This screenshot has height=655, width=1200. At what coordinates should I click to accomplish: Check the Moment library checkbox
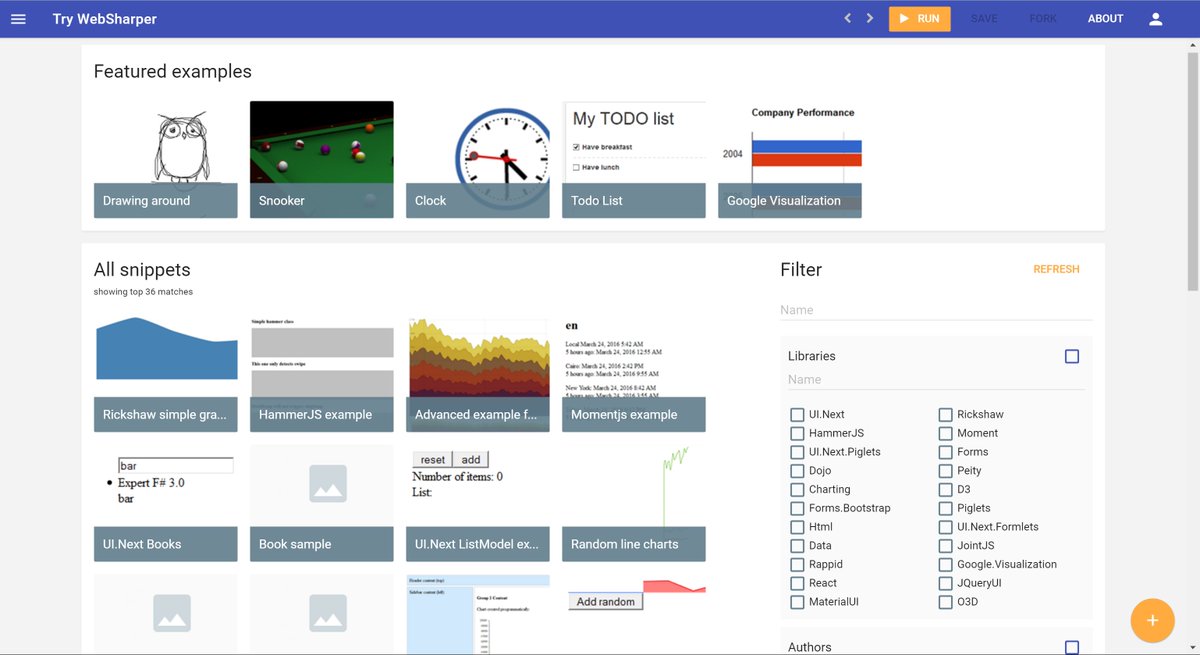(945, 433)
